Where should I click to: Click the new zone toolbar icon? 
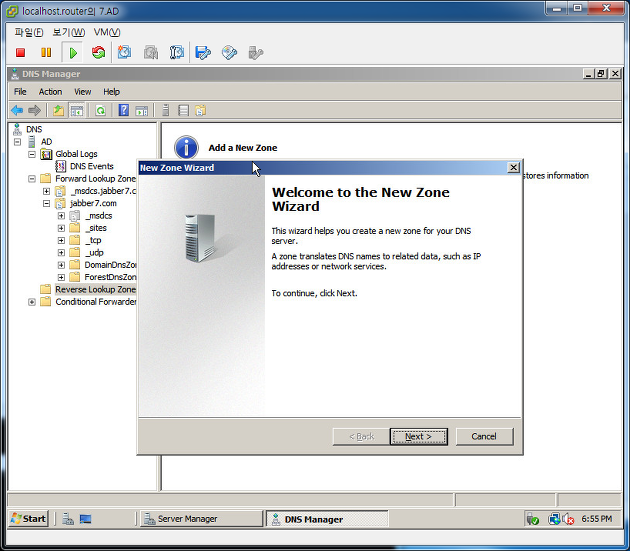pyautogui.click(x=200, y=111)
